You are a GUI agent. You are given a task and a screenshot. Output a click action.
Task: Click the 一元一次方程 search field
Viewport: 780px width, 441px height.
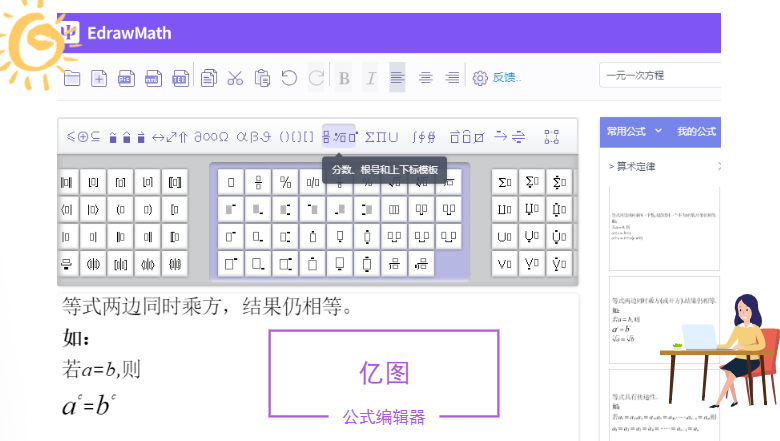coord(660,76)
